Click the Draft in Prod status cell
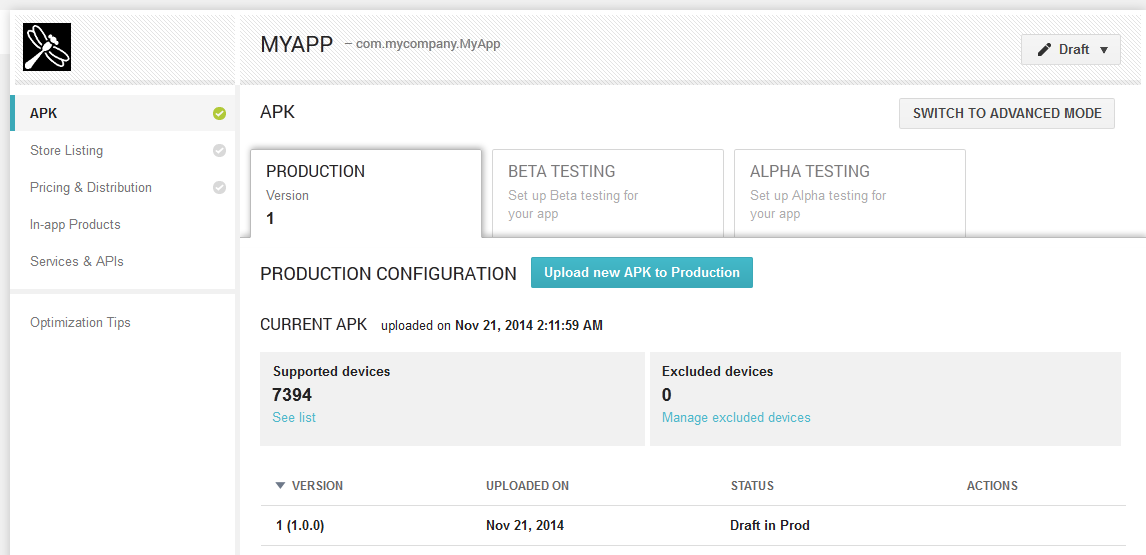The height and width of the screenshot is (555, 1146). point(770,525)
